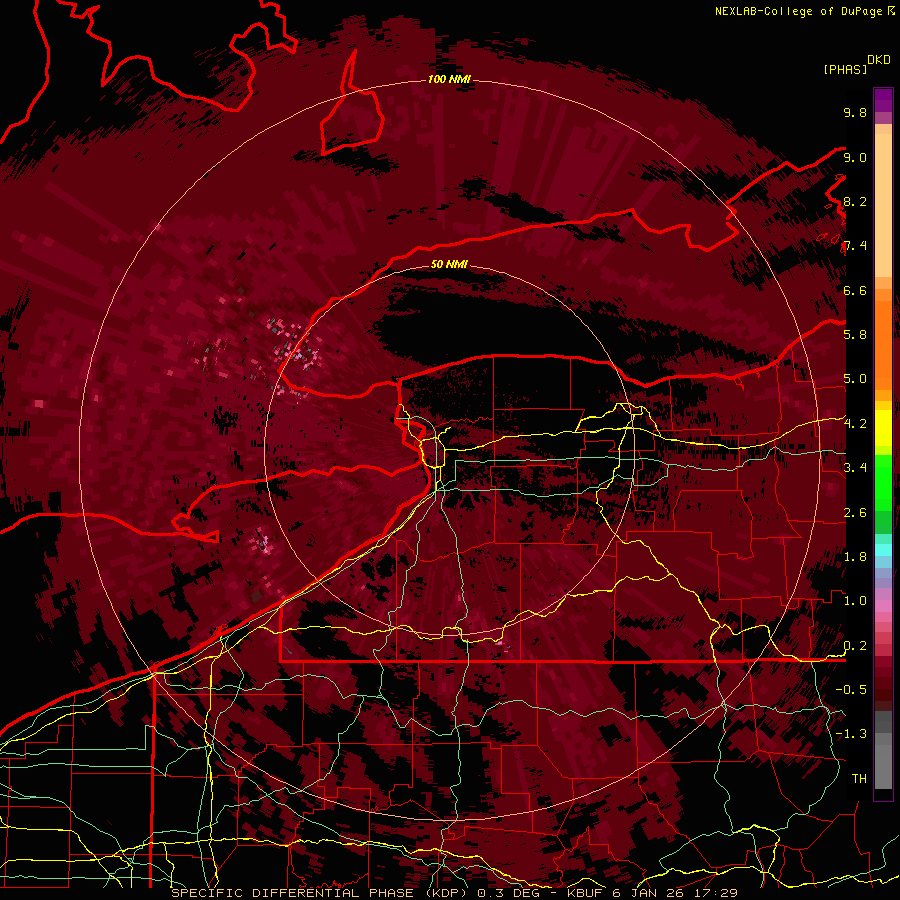Click the 0.2 legend value
Screen dimensions: 900x900
pos(855,645)
